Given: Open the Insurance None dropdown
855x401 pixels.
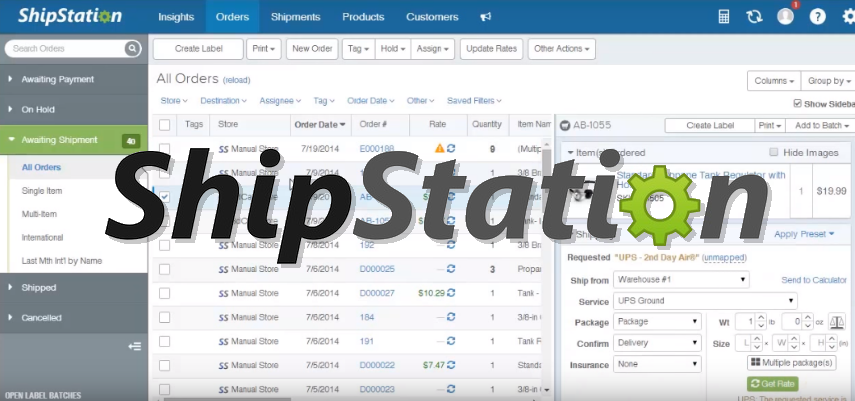Looking at the screenshot, I should click(x=657, y=364).
